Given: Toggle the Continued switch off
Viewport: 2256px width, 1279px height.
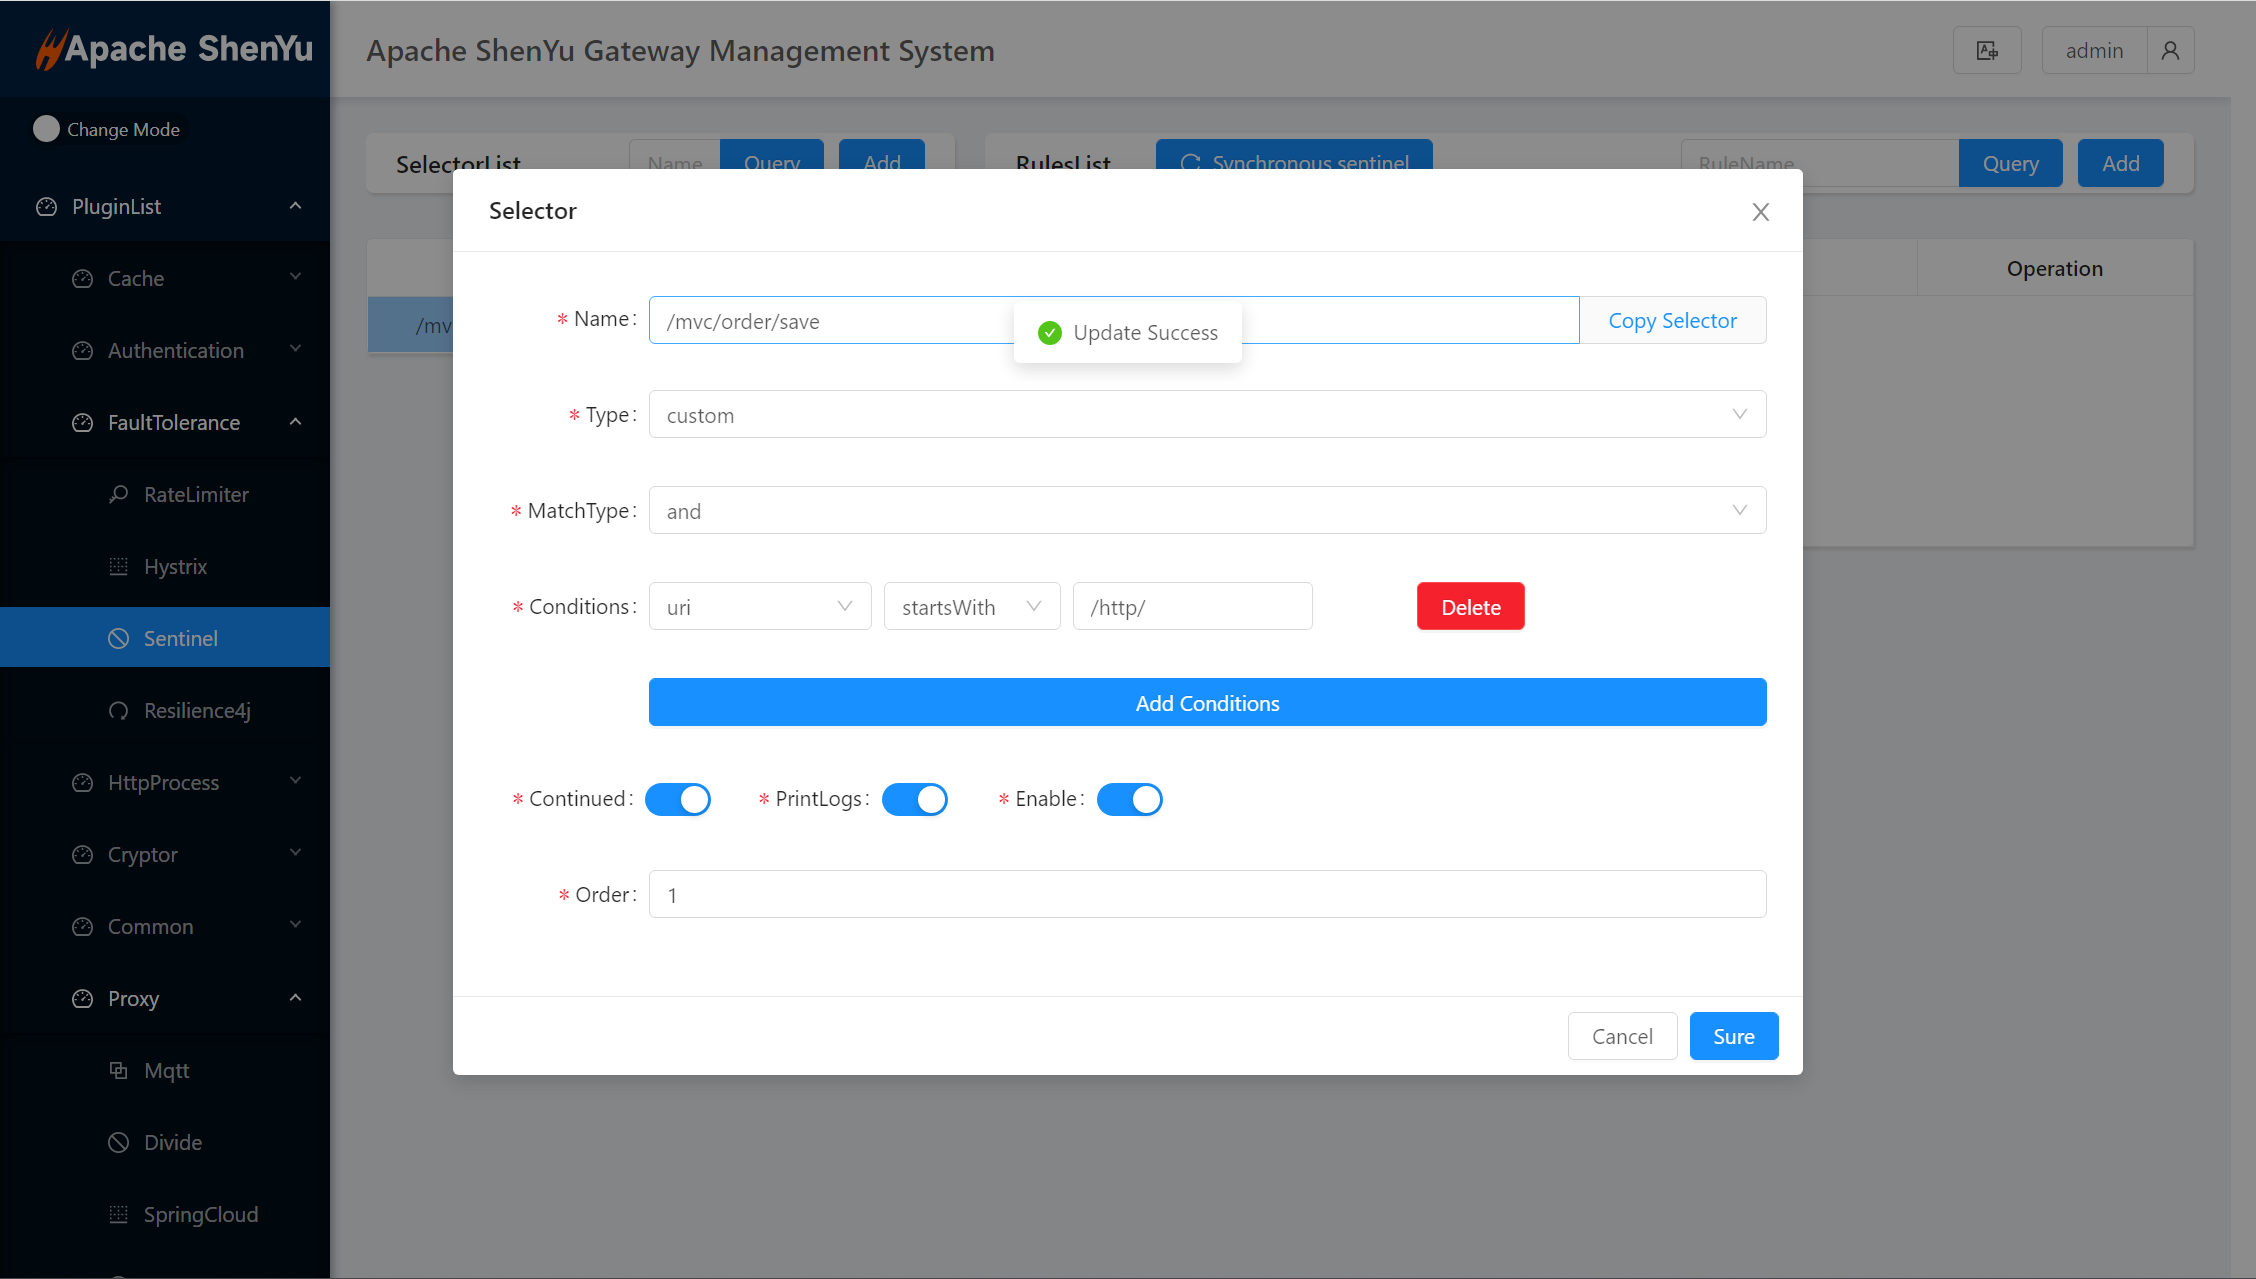Looking at the screenshot, I should pyautogui.click(x=678, y=799).
